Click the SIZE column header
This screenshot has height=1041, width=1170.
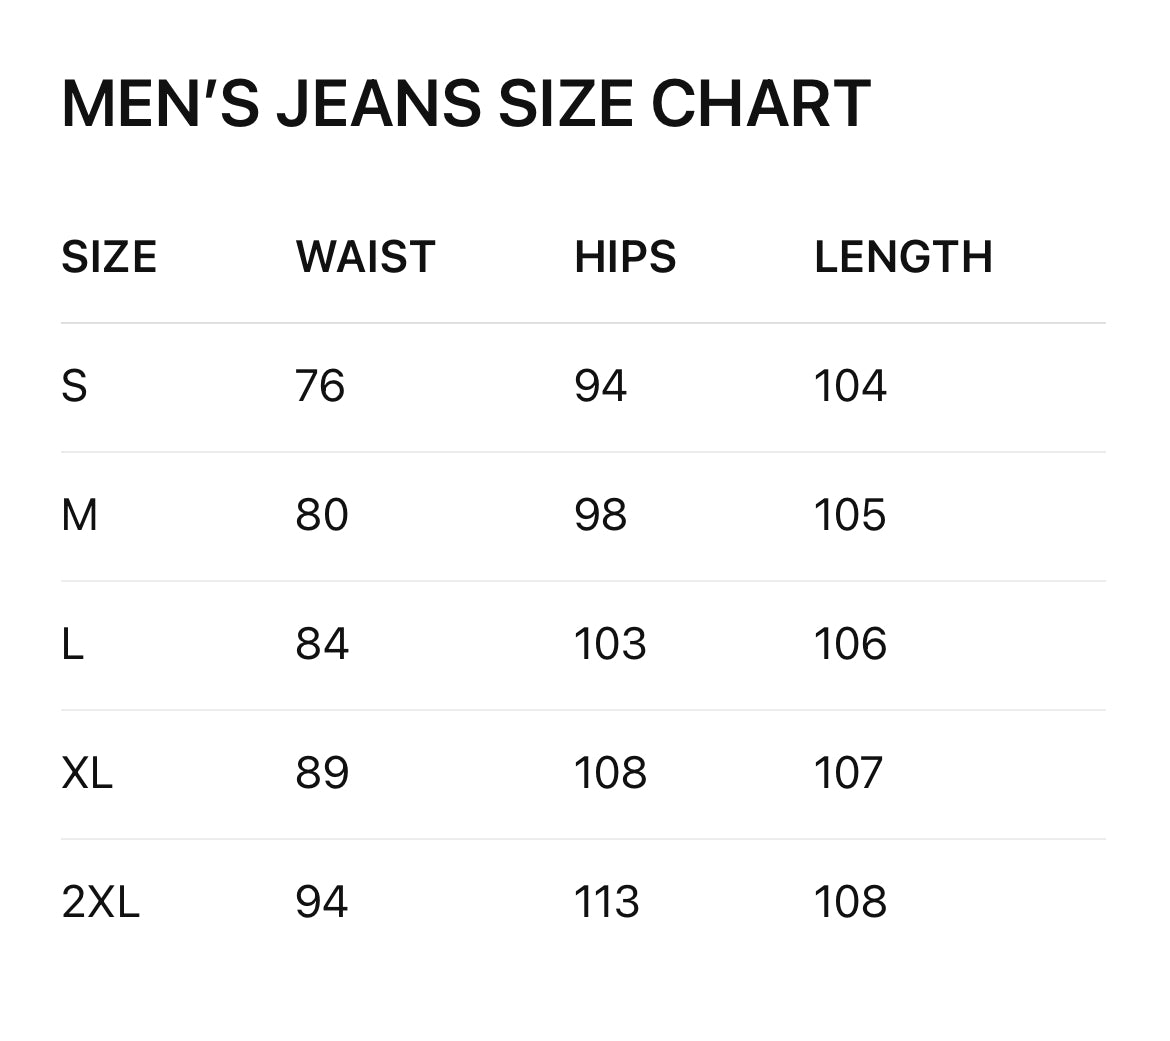109,257
